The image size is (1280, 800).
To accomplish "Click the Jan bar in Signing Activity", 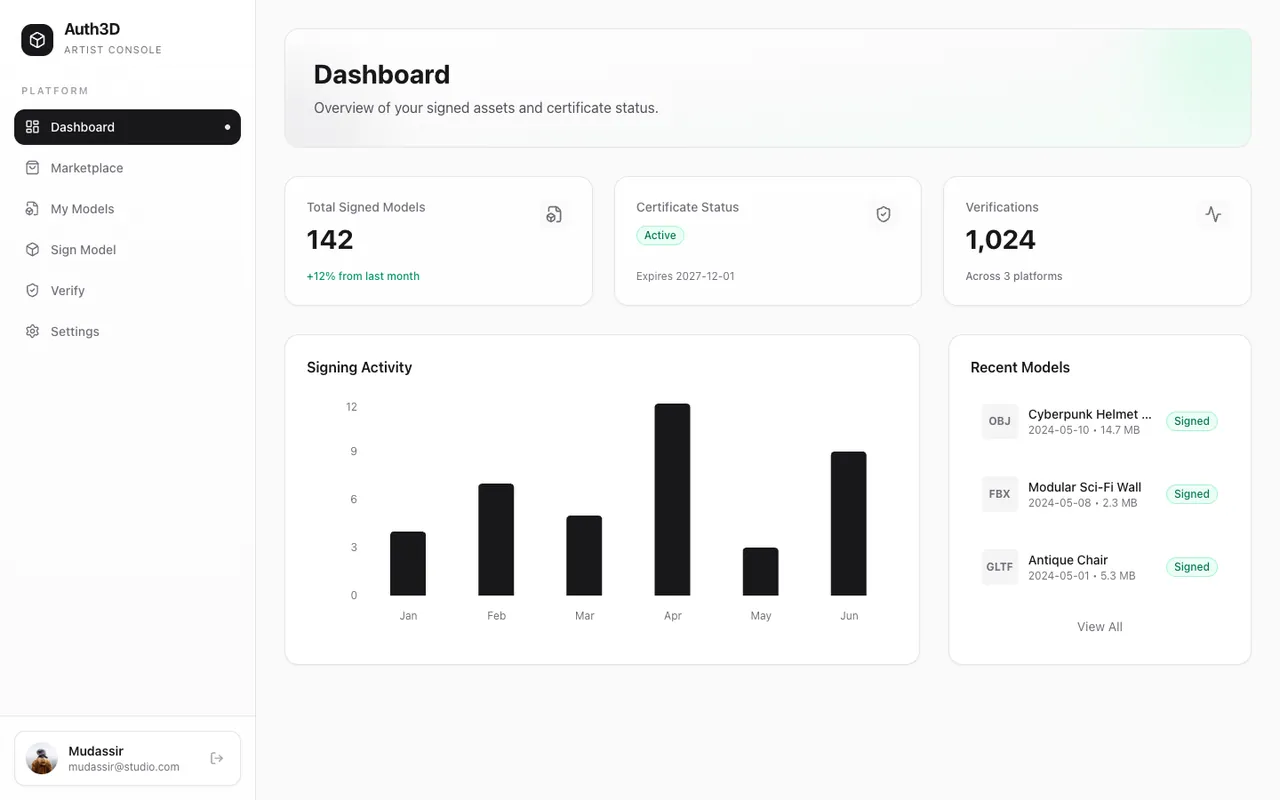I will click(x=408, y=564).
